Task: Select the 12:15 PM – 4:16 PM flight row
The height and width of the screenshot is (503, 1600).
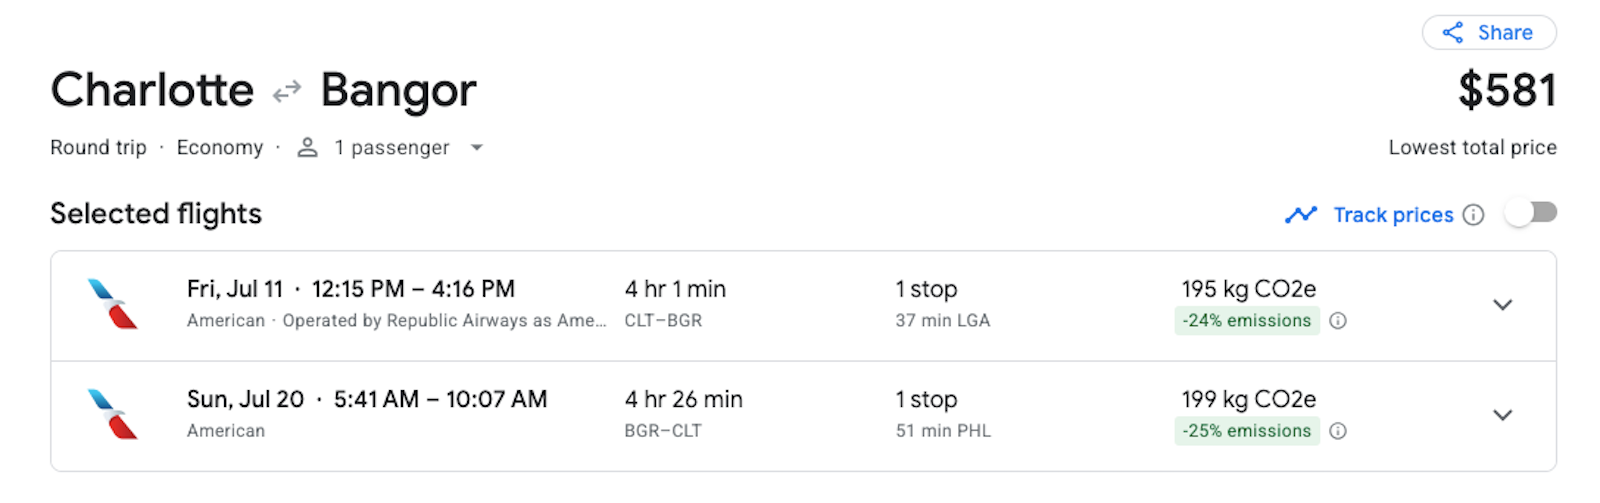Action: point(413,290)
